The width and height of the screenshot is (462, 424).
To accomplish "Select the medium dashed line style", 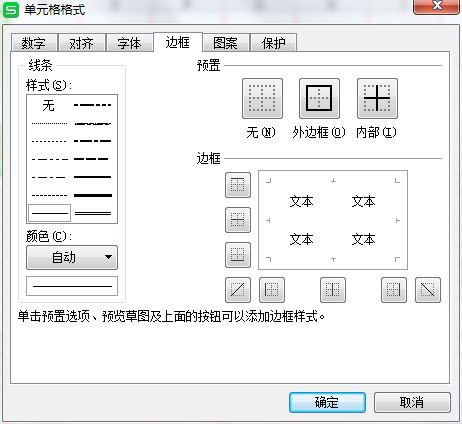I will [91, 159].
